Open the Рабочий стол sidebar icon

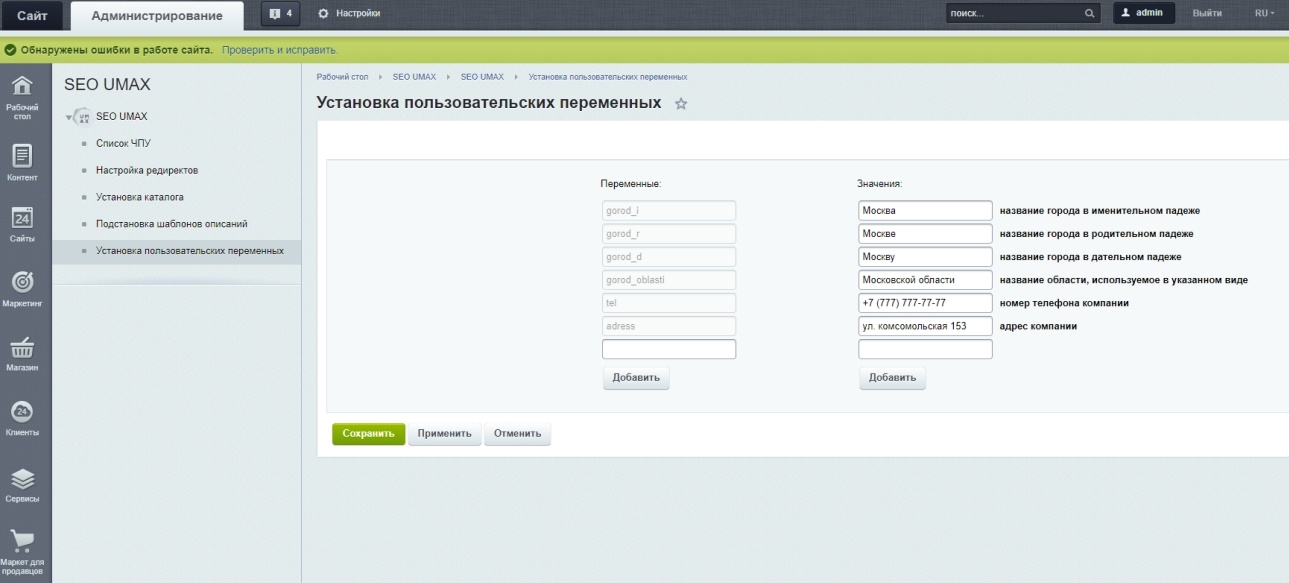click(x=25, y=90)
